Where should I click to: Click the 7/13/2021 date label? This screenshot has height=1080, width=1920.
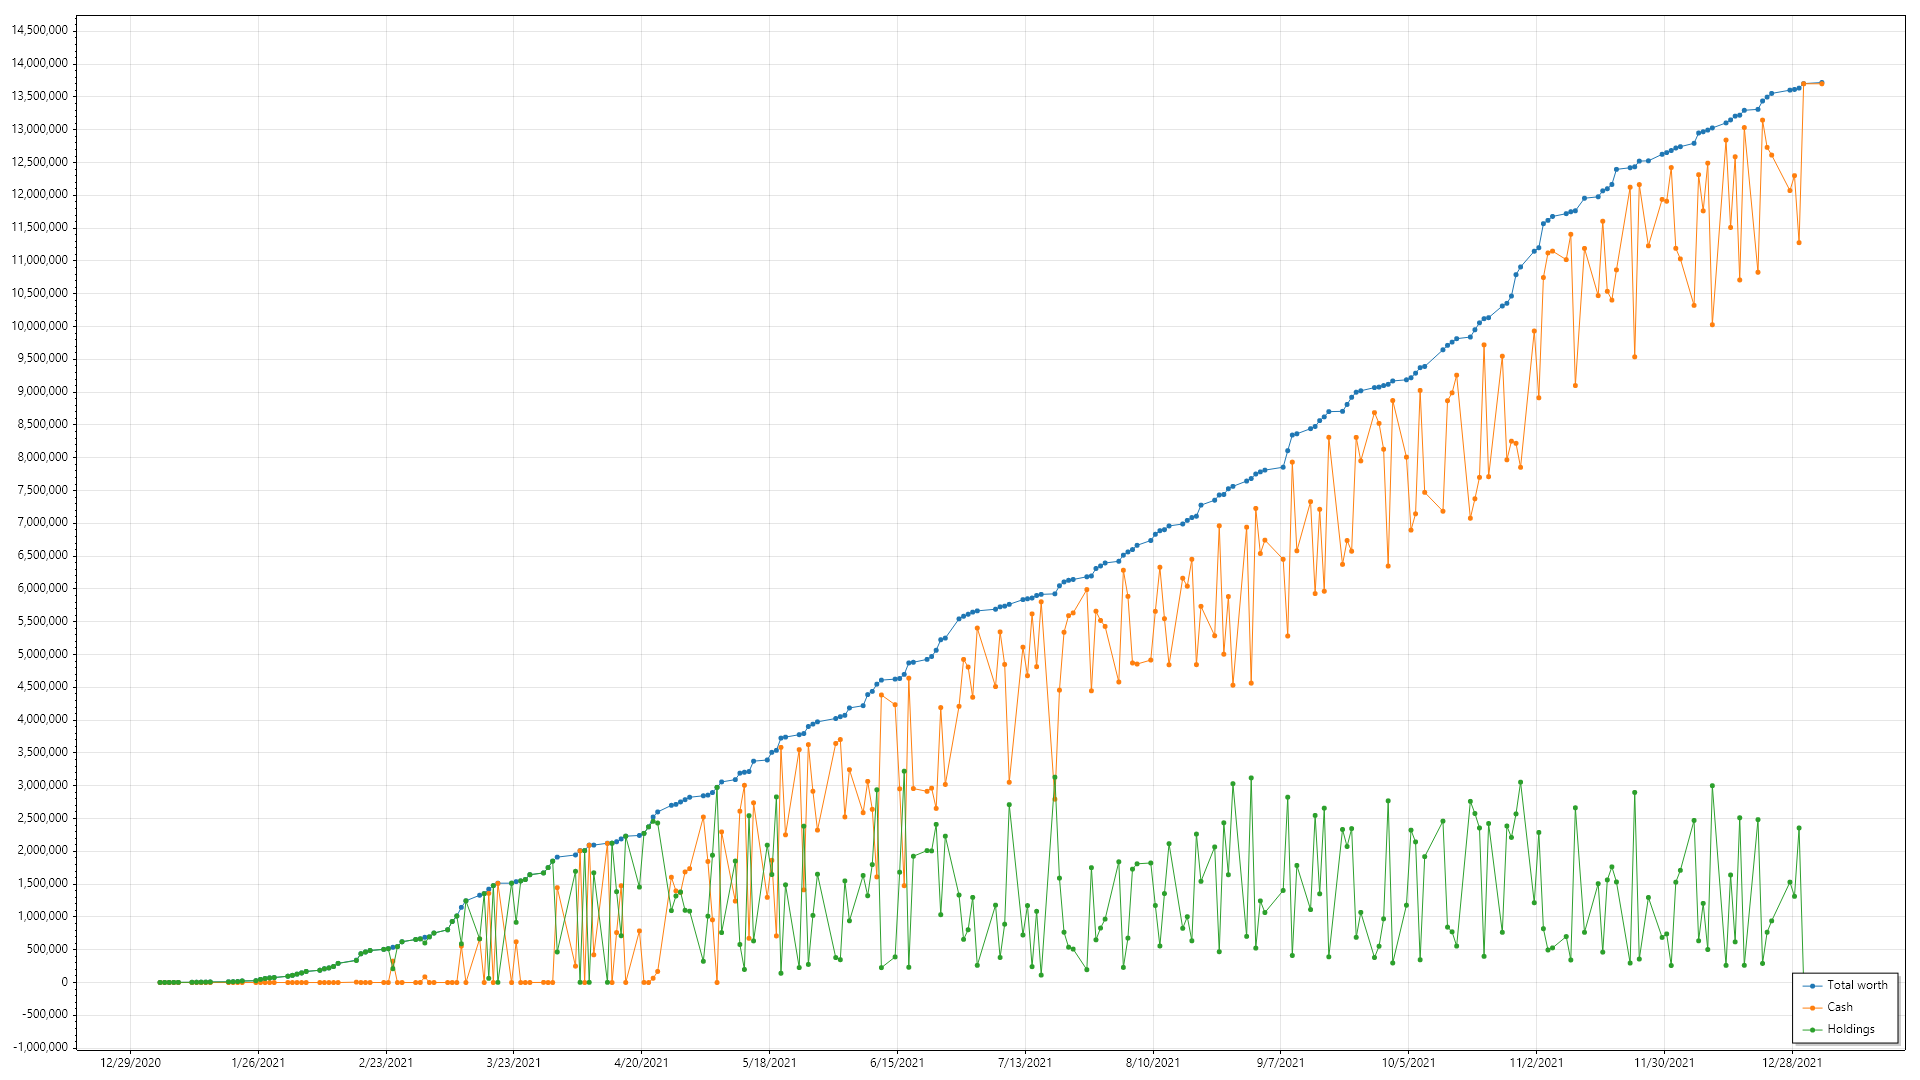[1025, 1063]
